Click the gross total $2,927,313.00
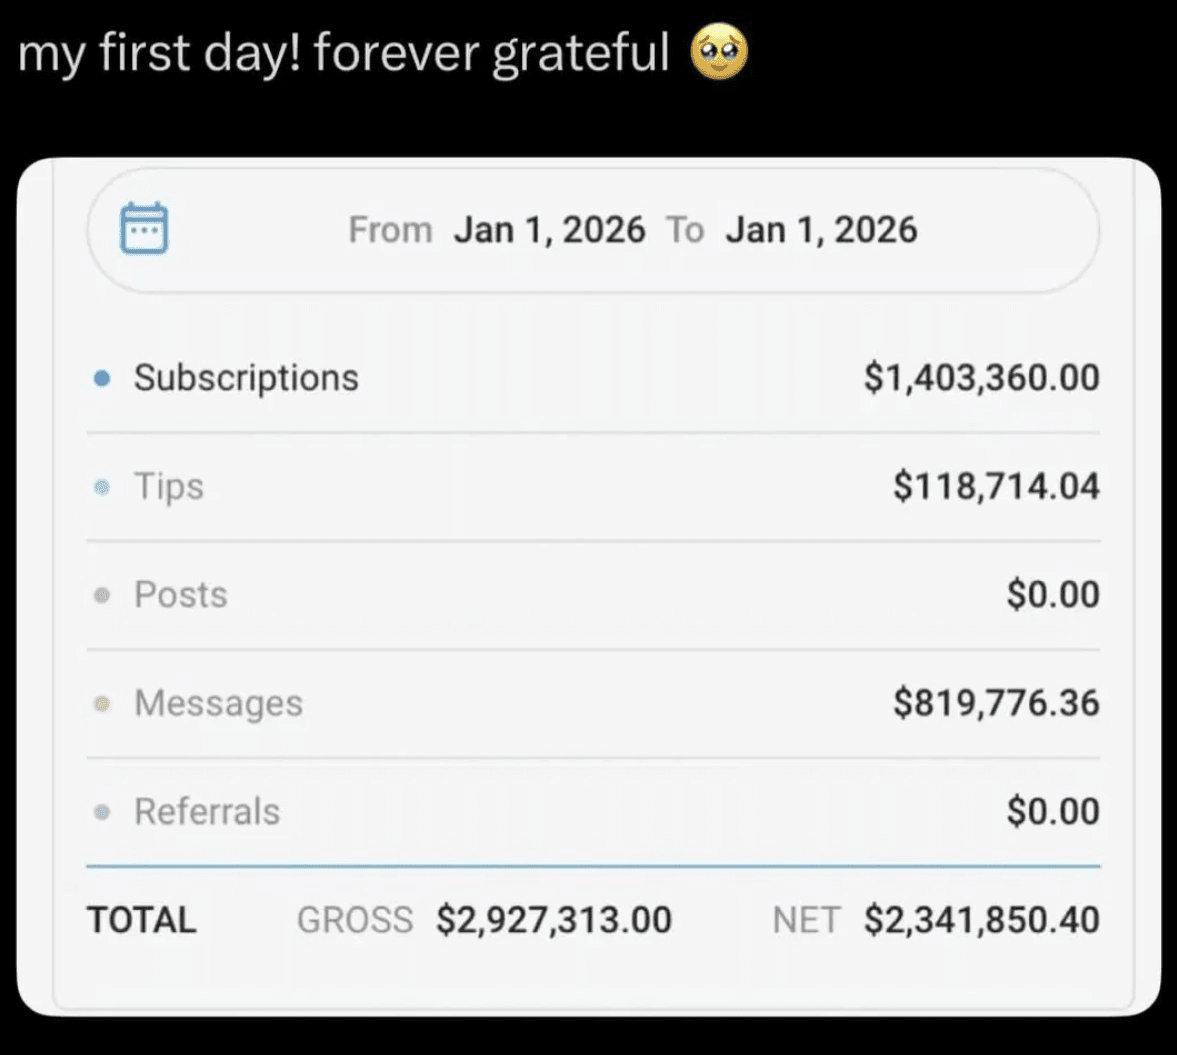The image size is (1177, 1055). (554, 920)
